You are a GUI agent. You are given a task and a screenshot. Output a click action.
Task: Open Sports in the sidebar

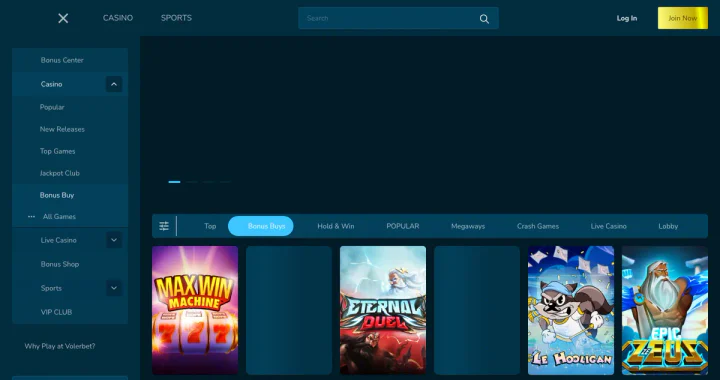coord(51,288)
